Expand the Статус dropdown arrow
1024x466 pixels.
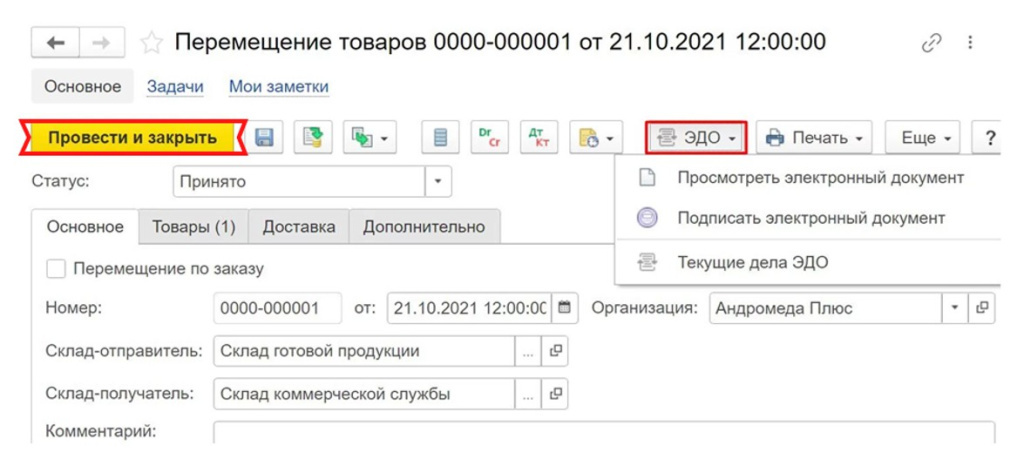(438, 181)
